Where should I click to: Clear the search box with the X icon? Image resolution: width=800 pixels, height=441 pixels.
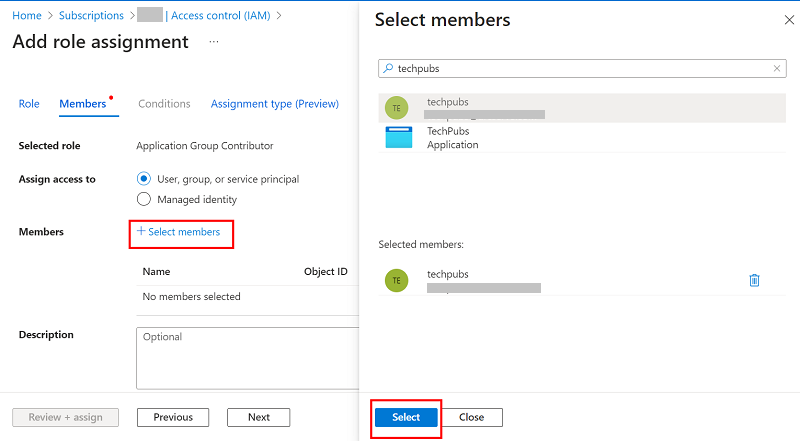click(777, 69)
